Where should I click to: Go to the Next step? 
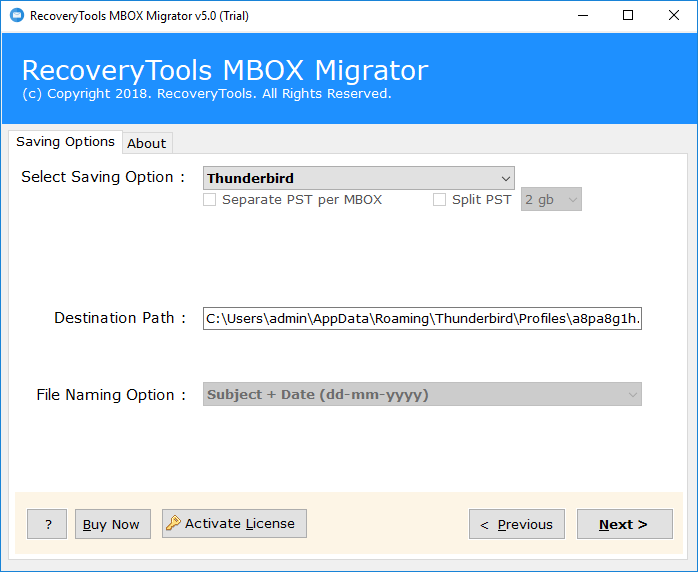[x=624, y=524]
